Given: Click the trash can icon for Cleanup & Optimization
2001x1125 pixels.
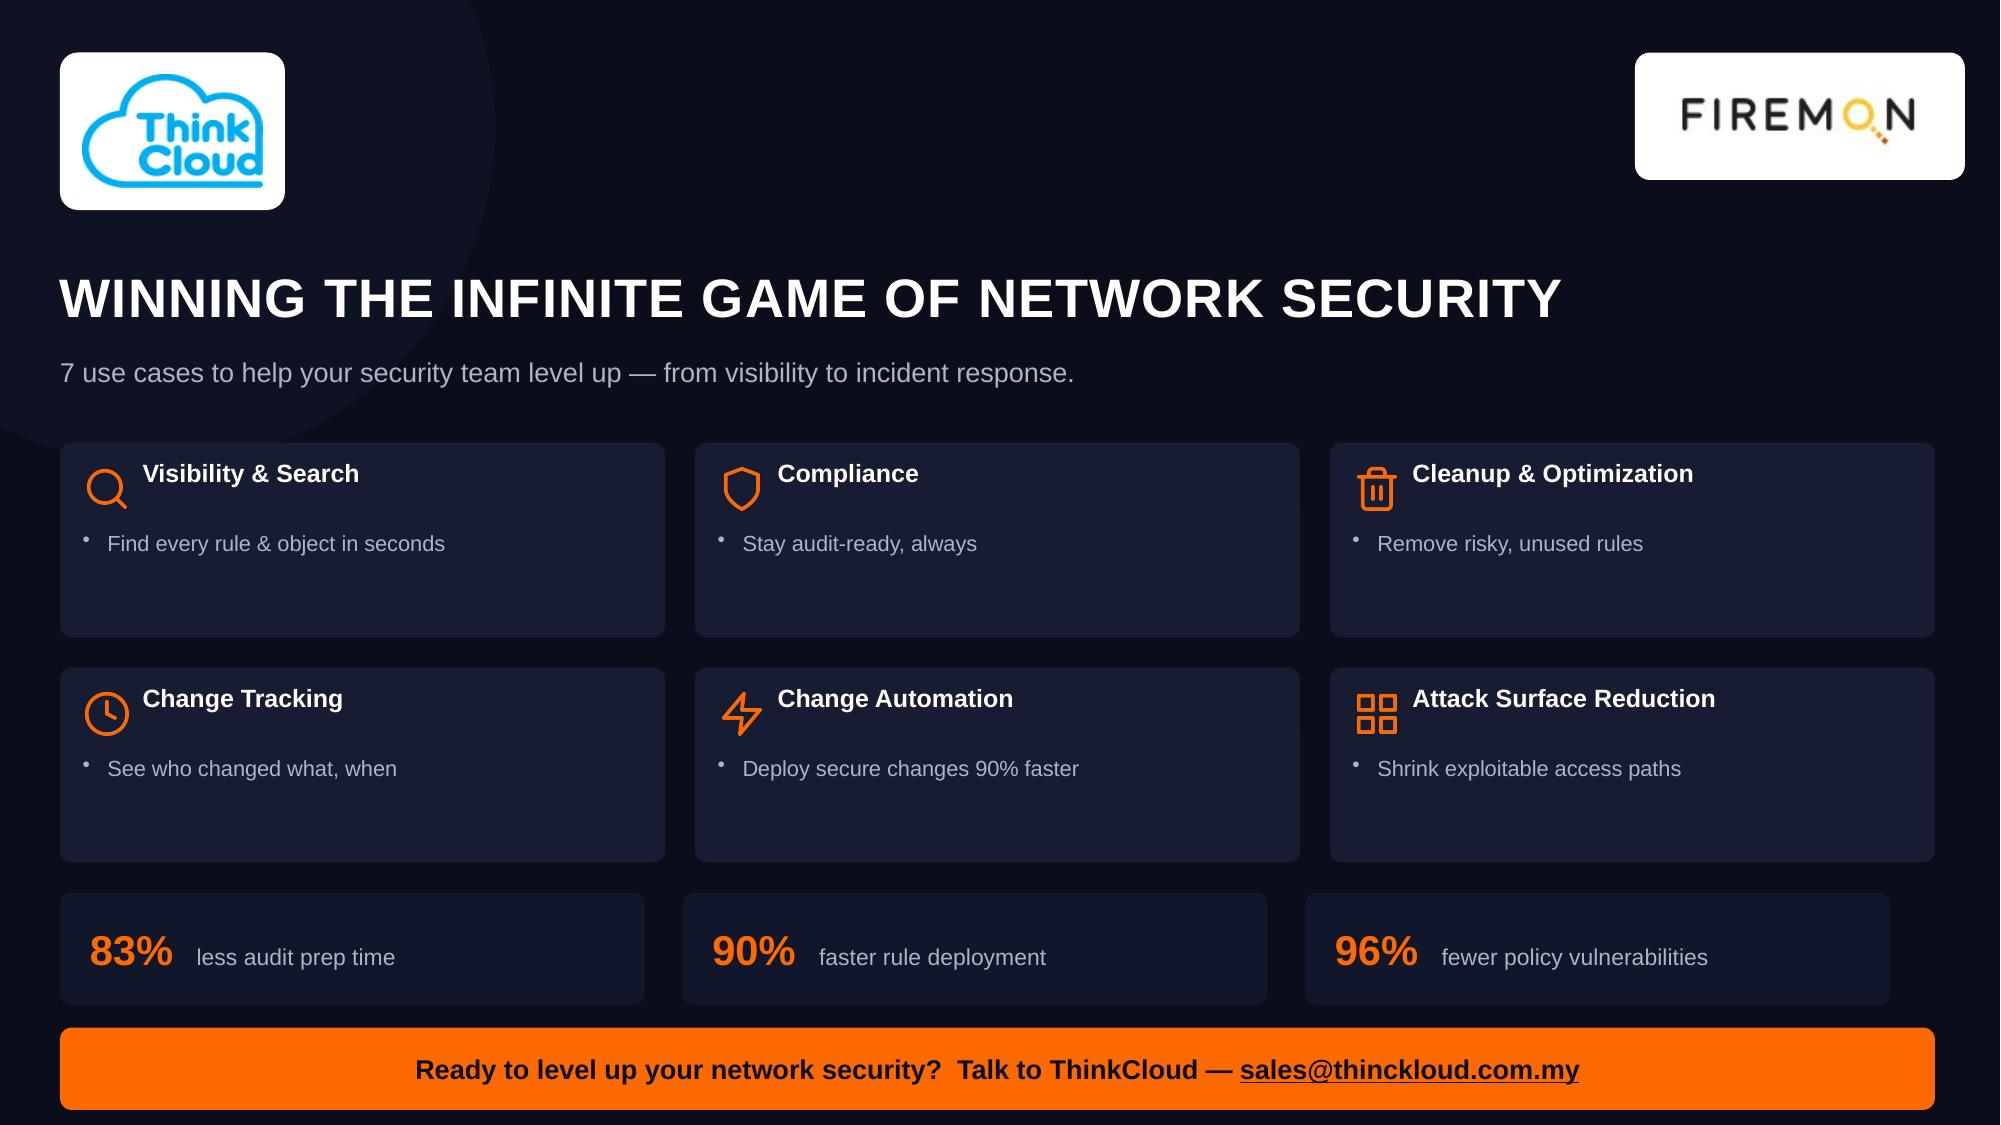Looking at the screenshot, I should (1376, 488).
